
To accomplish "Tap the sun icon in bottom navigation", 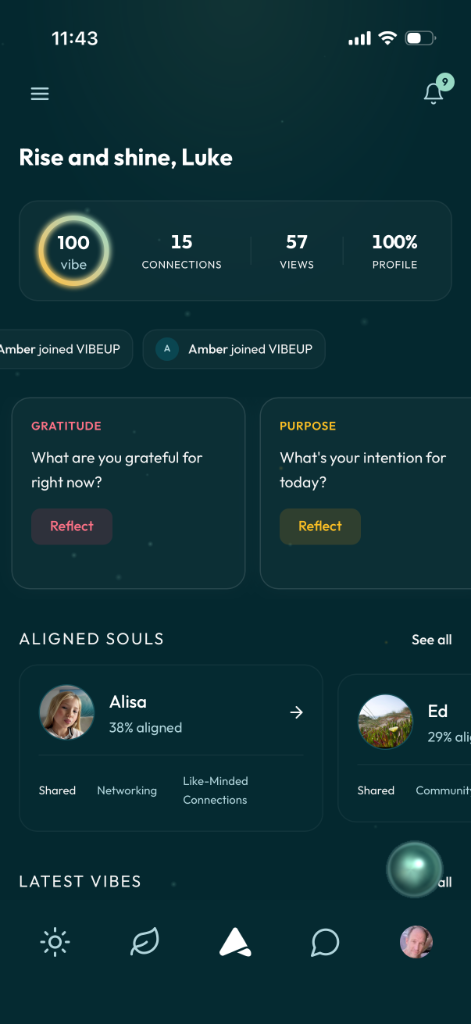I will (x=55, y=942).
